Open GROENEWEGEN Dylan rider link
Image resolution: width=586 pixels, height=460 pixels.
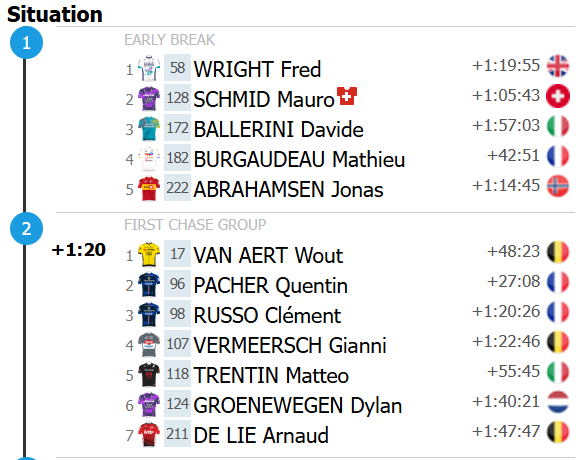(297, 406)
